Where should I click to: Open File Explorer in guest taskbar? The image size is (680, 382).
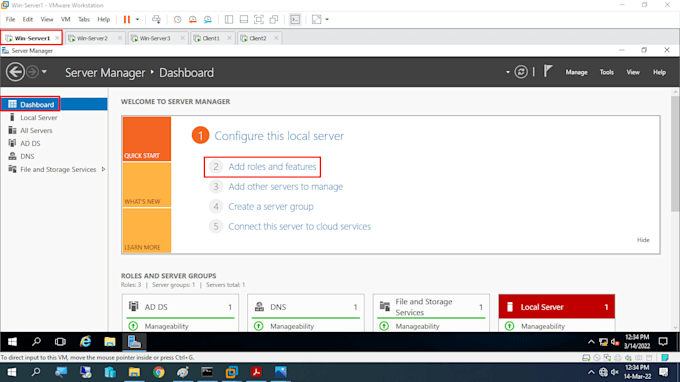[110, 342]
